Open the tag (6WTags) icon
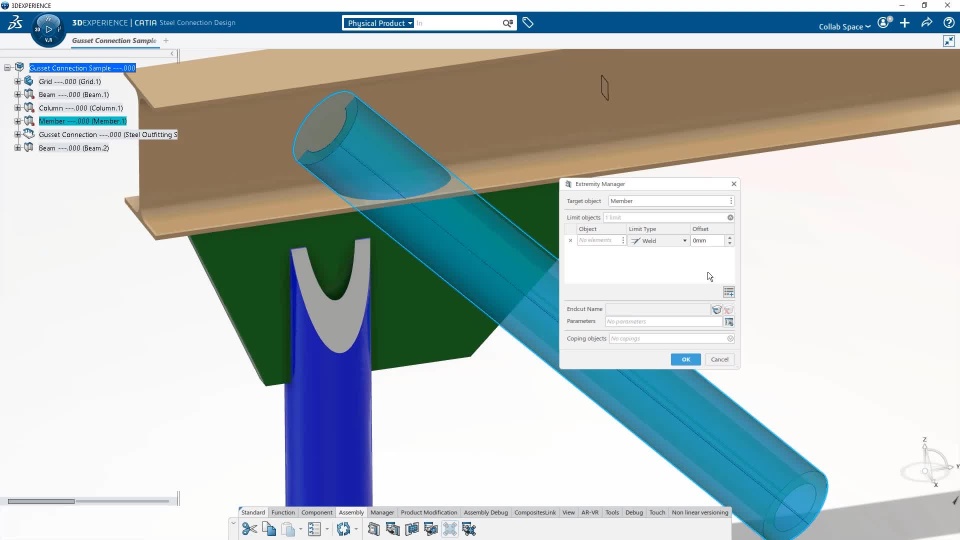The width and height of the screenshot is (960, 540). click(x=528, y=23)
